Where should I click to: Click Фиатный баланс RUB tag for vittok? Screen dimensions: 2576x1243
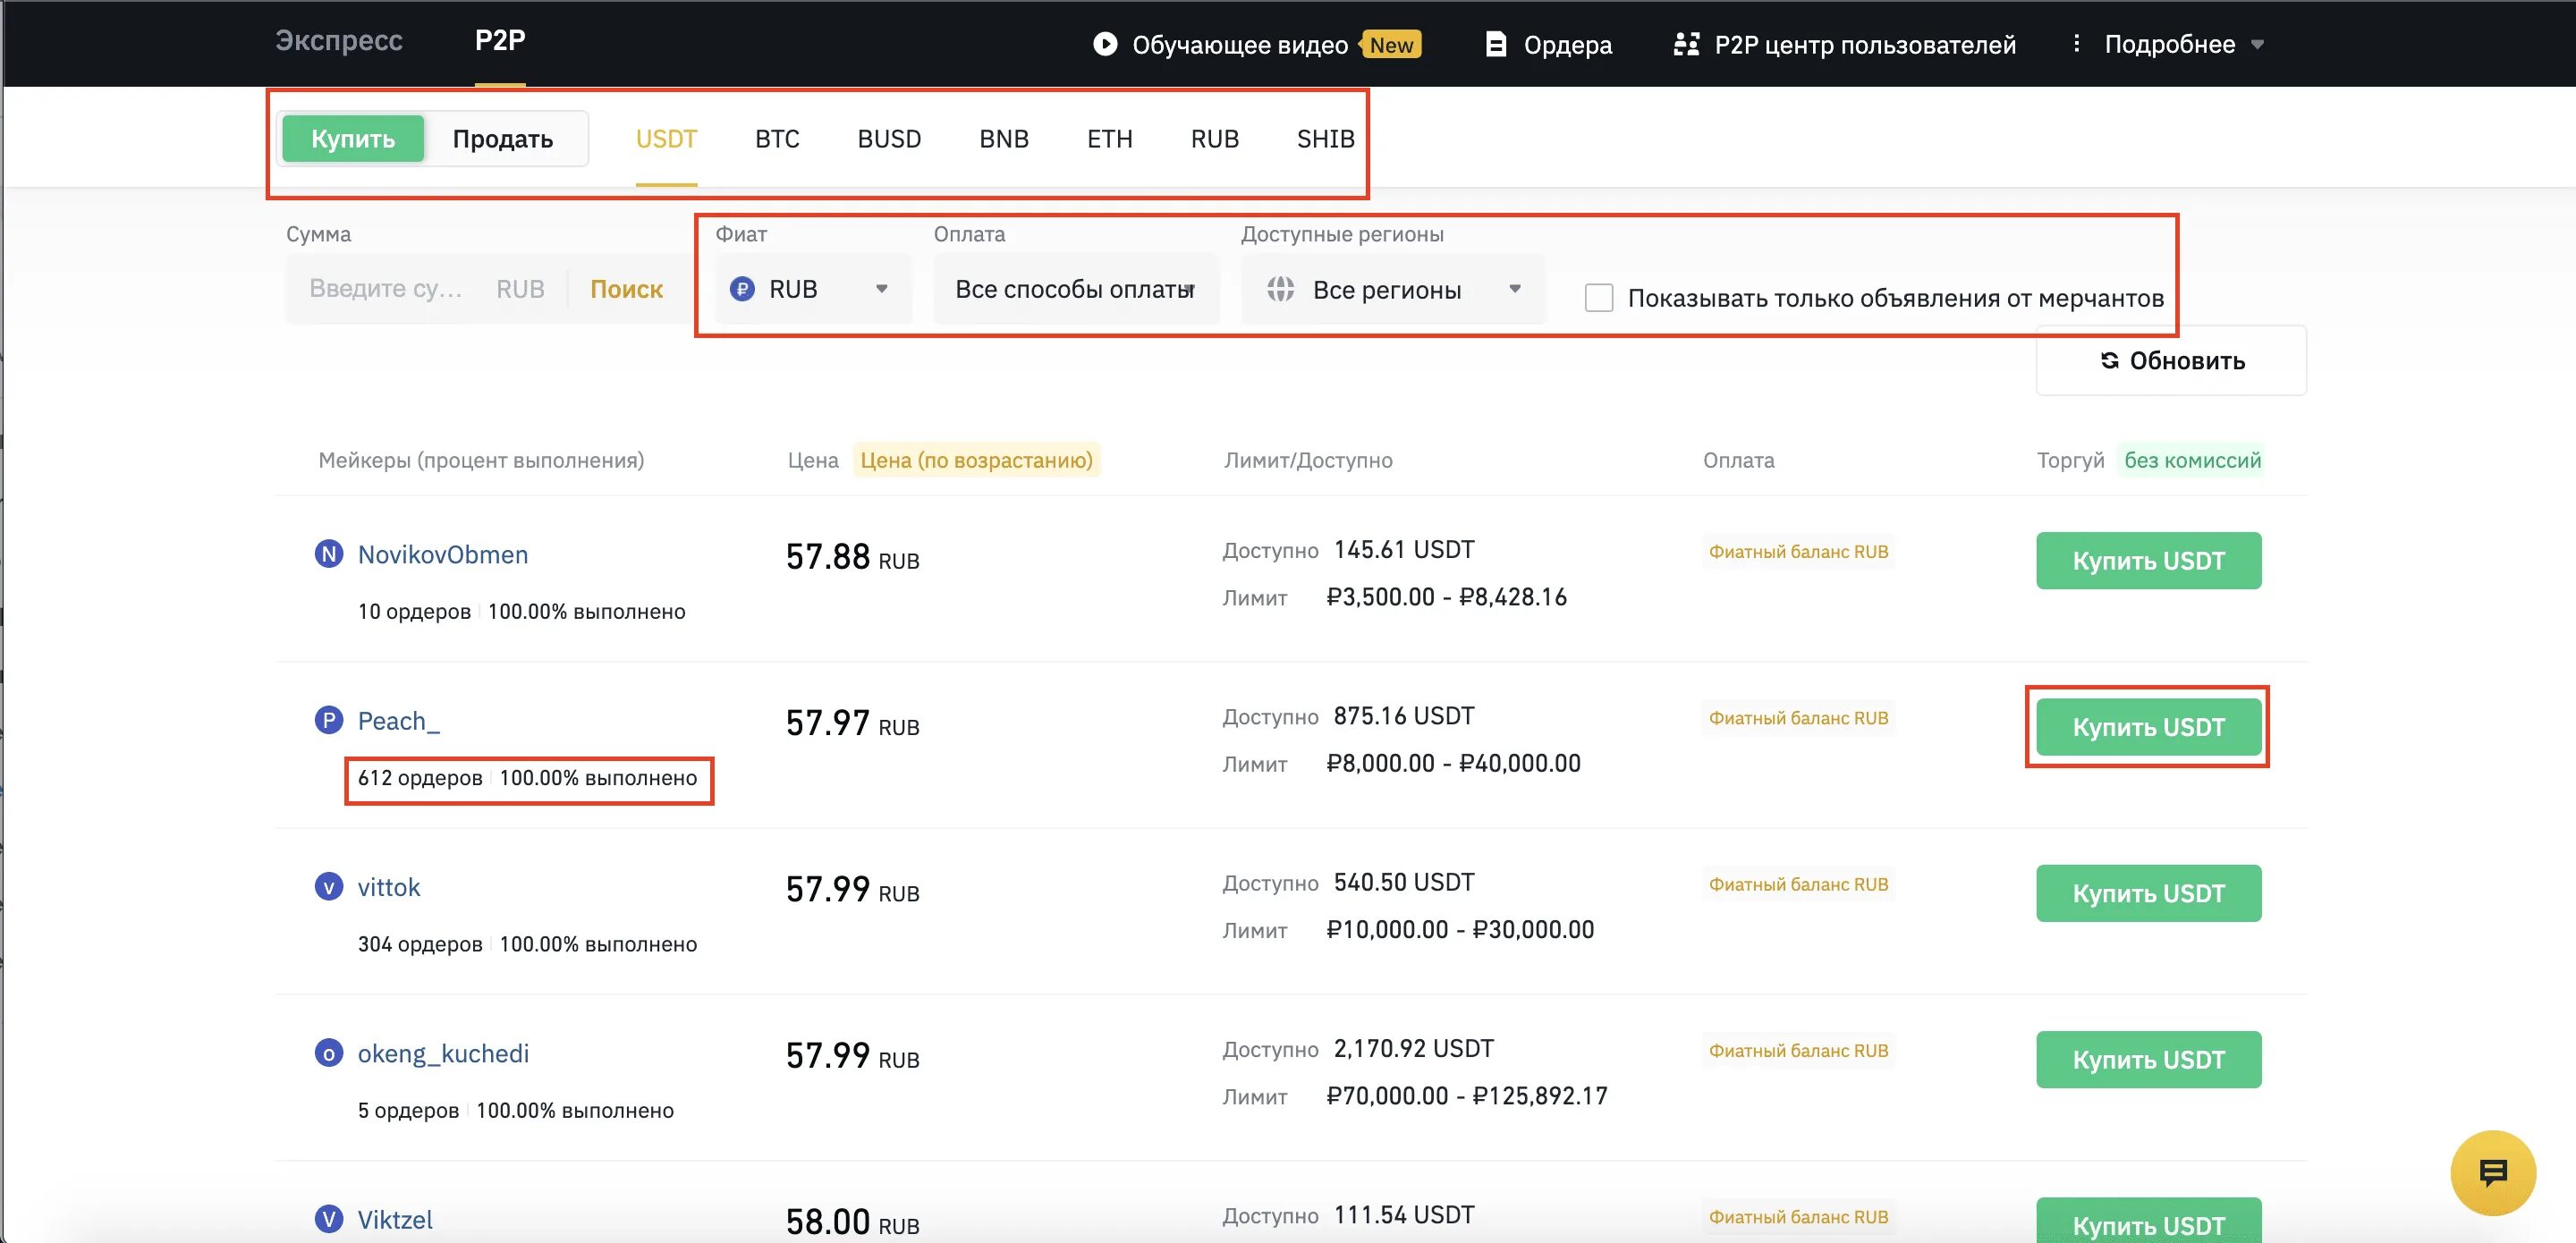point(1798,884)
